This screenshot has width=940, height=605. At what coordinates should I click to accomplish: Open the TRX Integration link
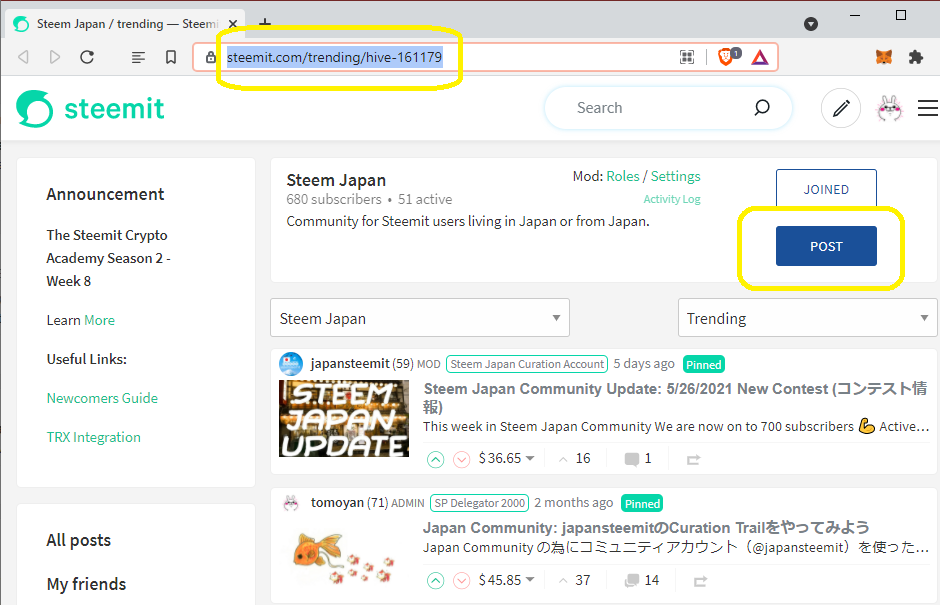(x=94, y=437)
